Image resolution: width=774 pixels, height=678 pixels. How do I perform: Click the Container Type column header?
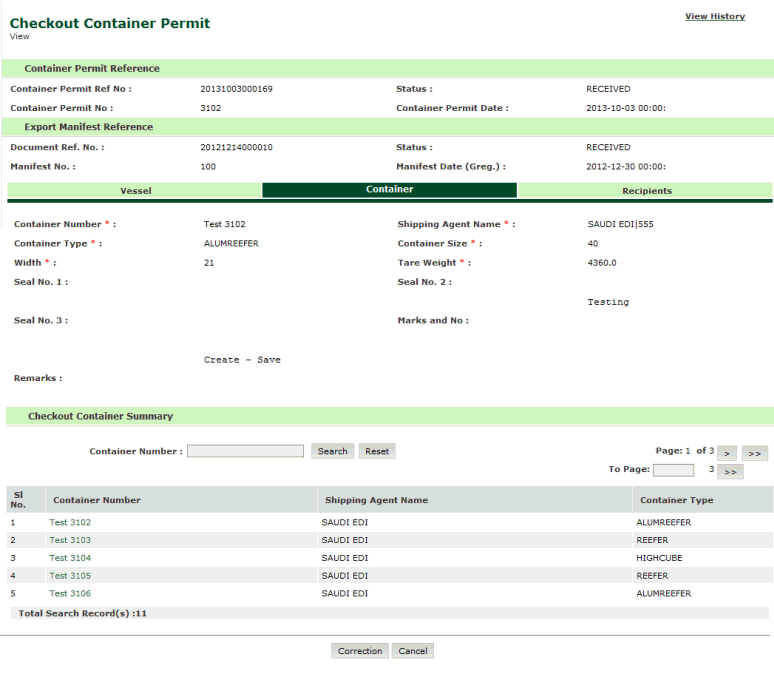tap(676, 500)
